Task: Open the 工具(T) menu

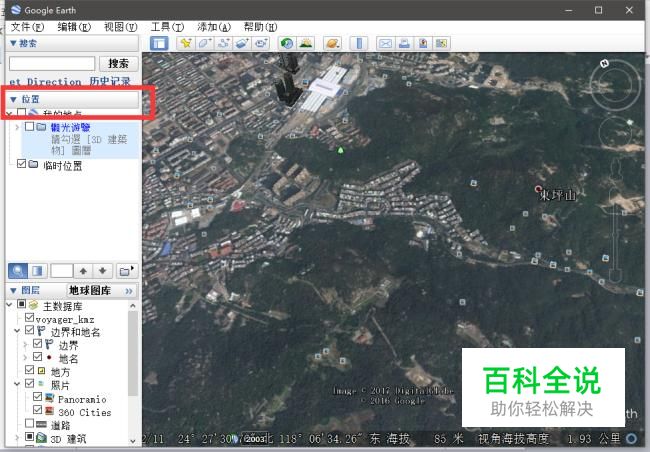Action: pos(167,27)
